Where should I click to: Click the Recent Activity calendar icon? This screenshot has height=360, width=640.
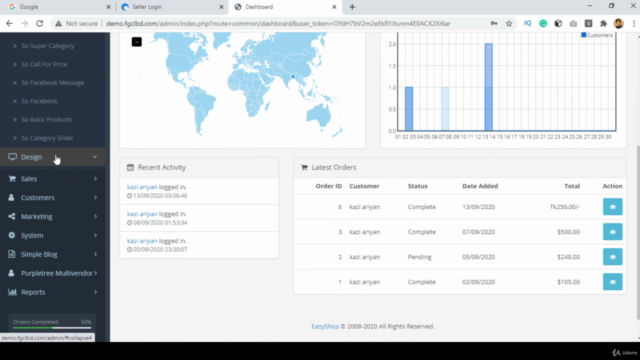pyautogui.click(x=130, y=167)
